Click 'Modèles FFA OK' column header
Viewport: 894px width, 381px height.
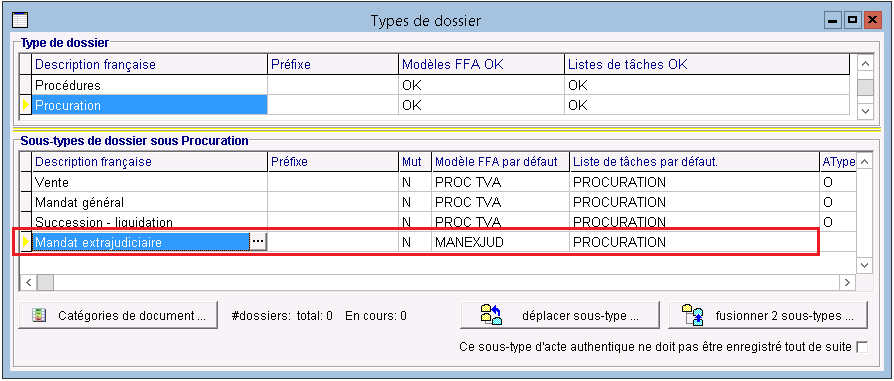(481, 64)
